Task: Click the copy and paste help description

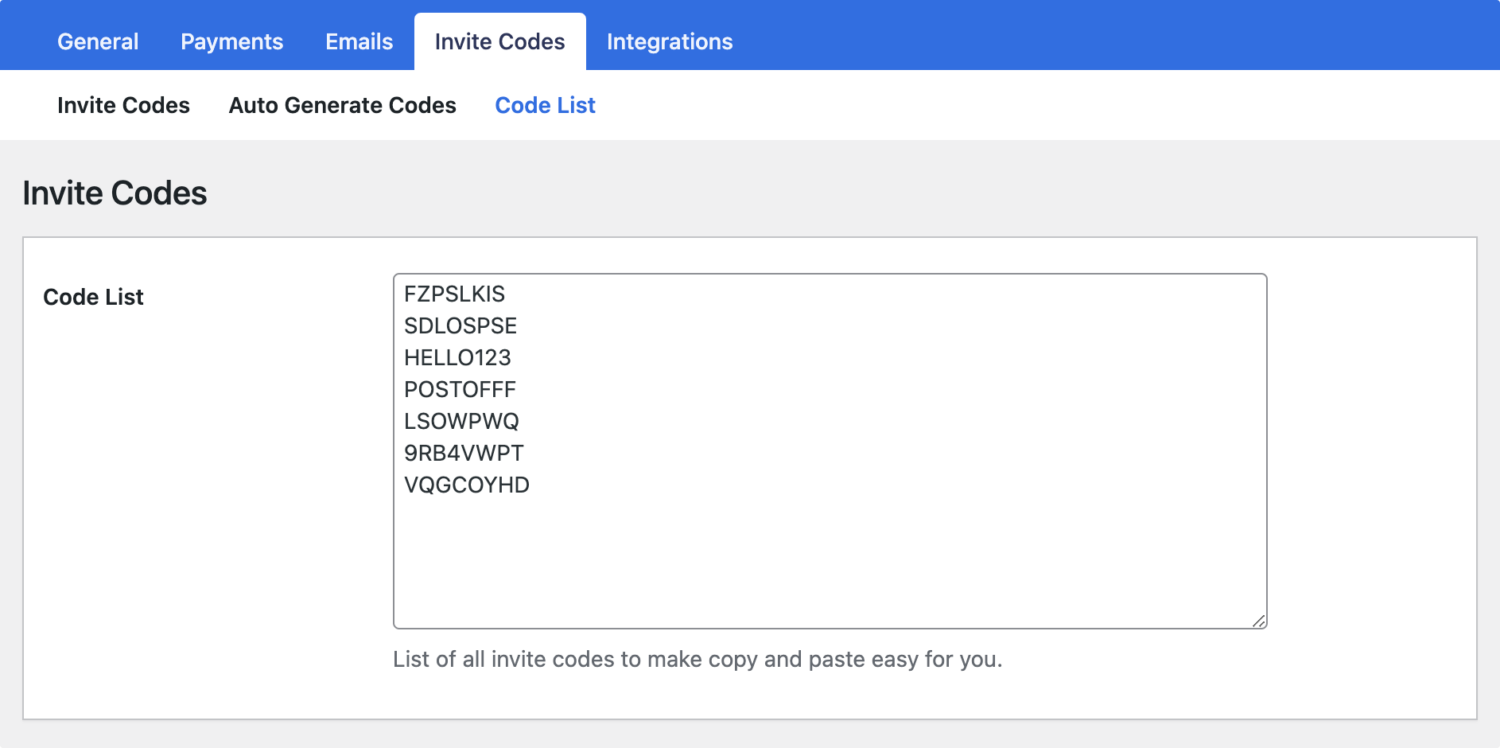Action: (698, 660)
